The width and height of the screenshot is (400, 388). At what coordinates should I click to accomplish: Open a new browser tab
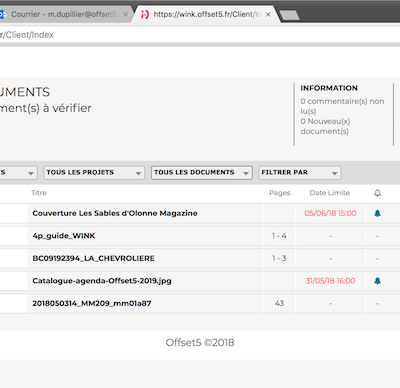pos(289,15)
